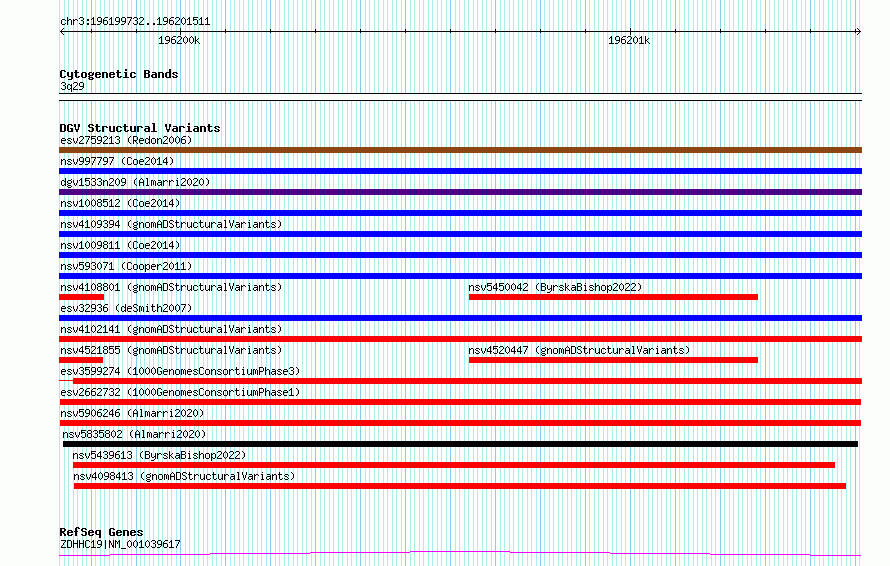
Task: Click the red nsv5450042 variant bar
Action: click(x=613, y=297)
